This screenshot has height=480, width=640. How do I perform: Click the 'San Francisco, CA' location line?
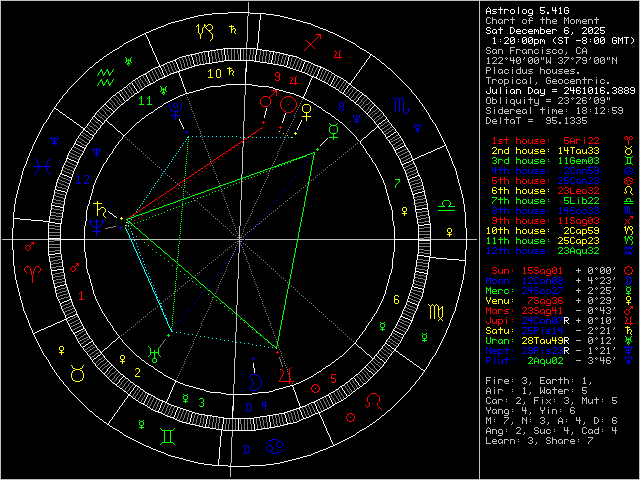click(536, 51)
